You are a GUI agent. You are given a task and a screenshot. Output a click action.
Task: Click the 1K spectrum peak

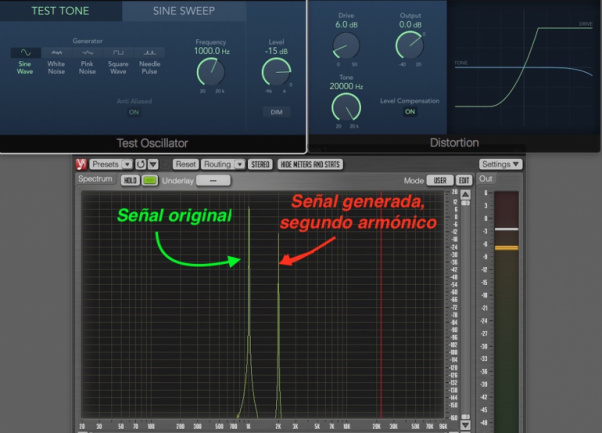click(x=249, y=311)
